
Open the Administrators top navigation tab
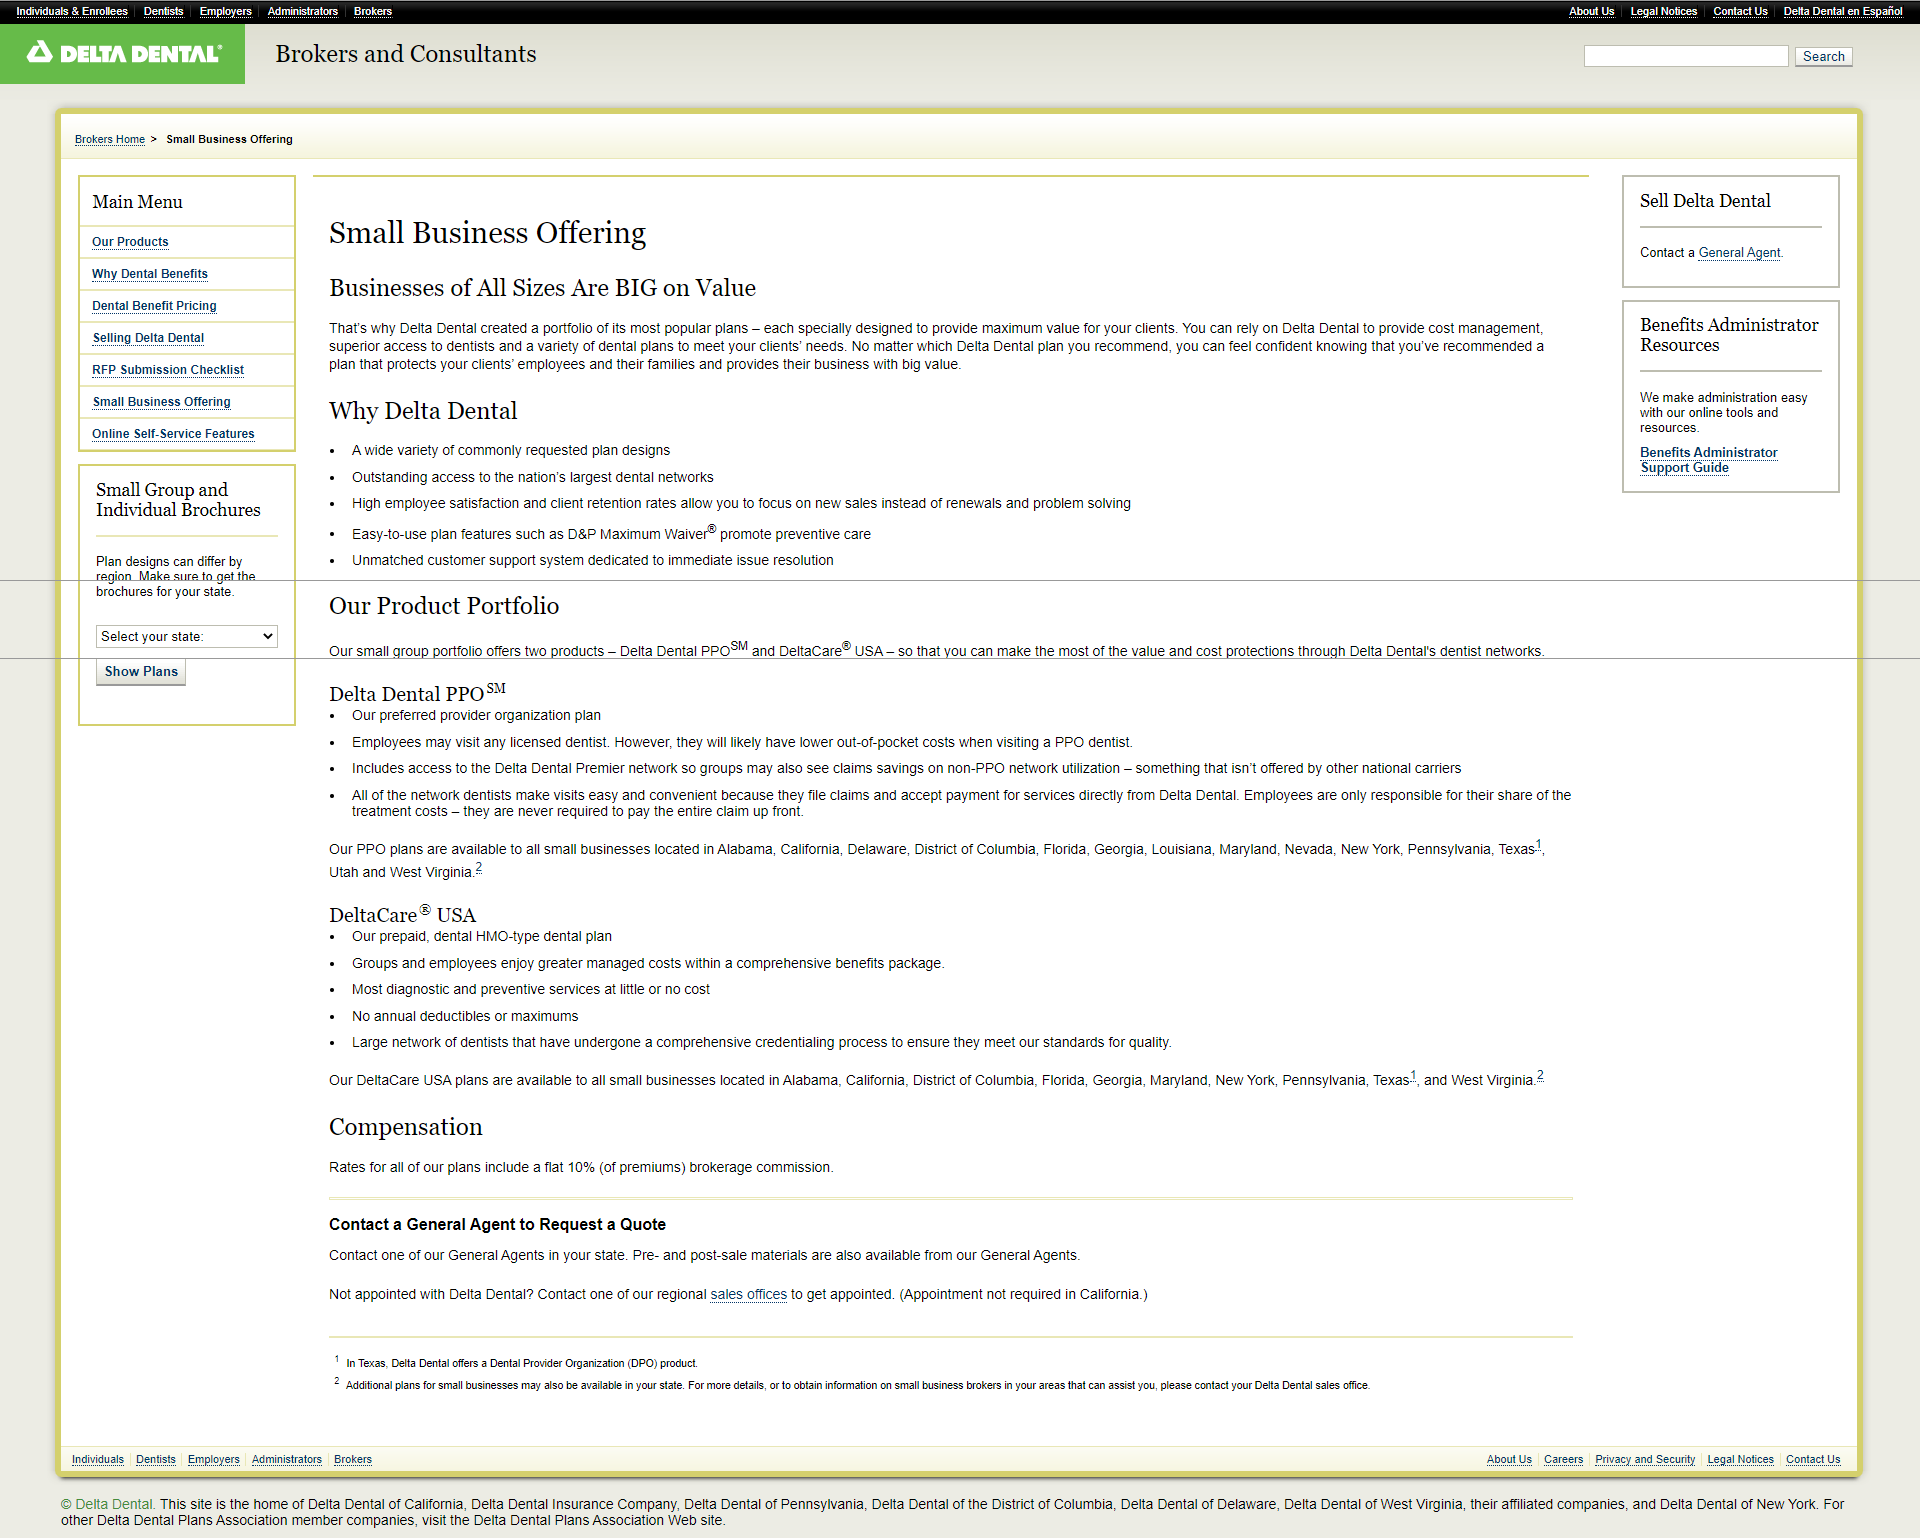pyautogui.click(x=302, y=12)
